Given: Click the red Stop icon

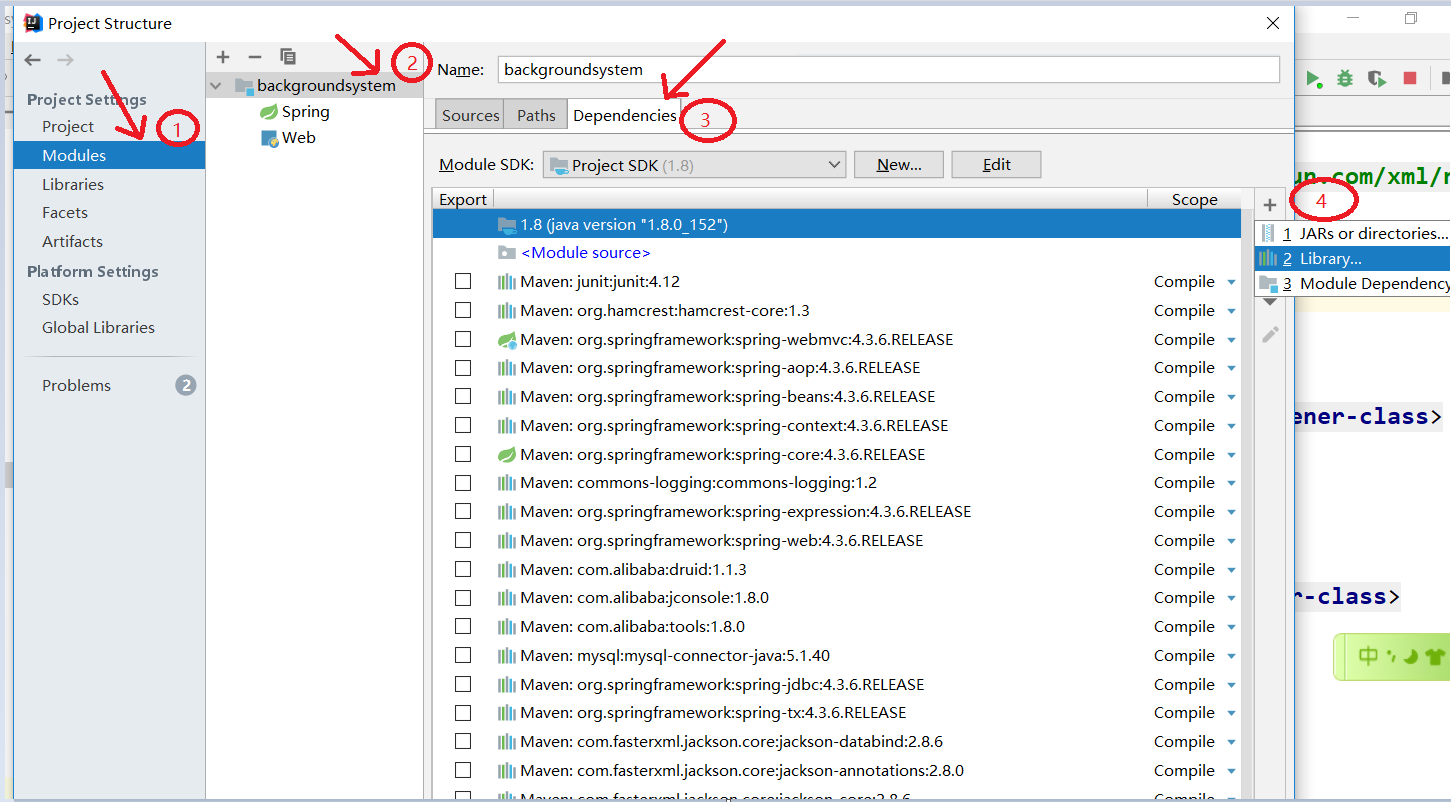Looking at the screenshot, I should tap(1410, 76).
